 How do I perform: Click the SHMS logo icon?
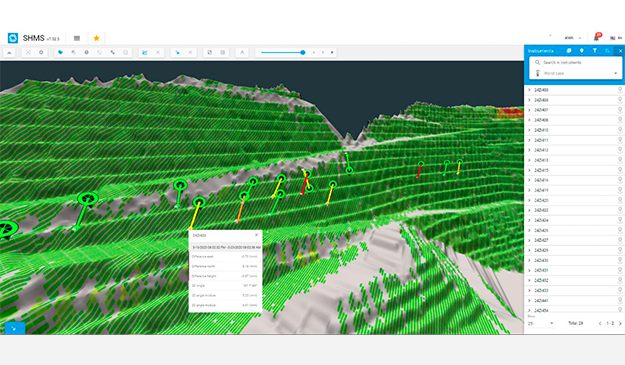click(x=13, y=38)
